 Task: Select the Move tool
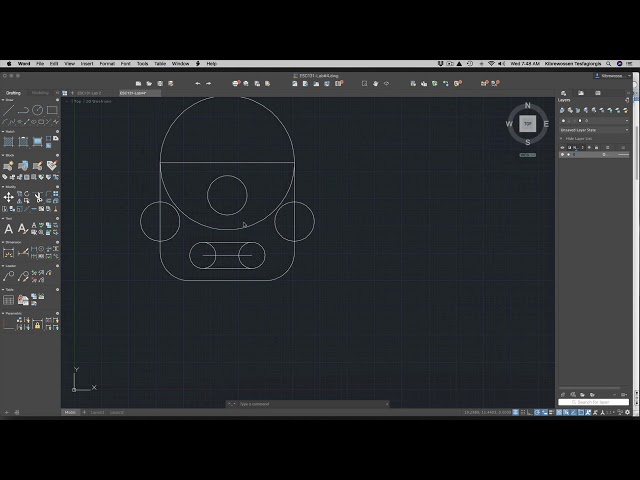click(x=9, y=198)
